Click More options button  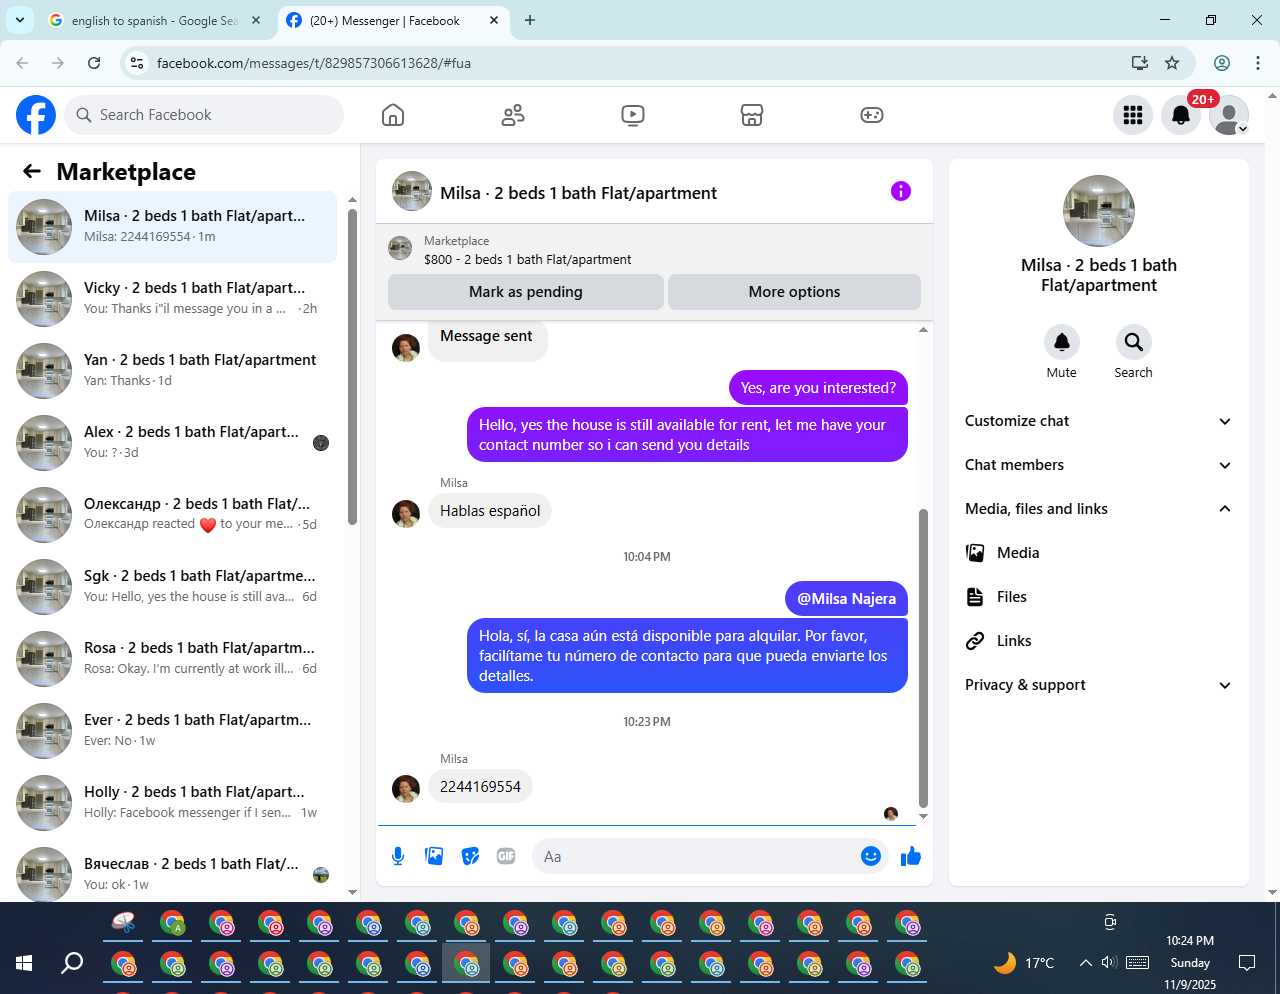(x=794, y=292)
